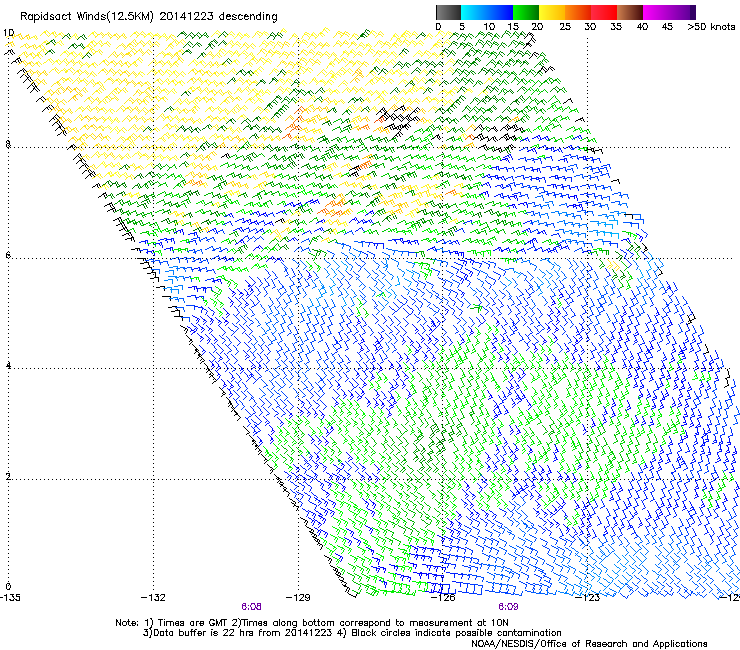The height and width of the screenshot is (650, 740).
Task: Click the dark purple 45-50 knots legend swatch
Action: pyautogui.click(x=682, y=12)
